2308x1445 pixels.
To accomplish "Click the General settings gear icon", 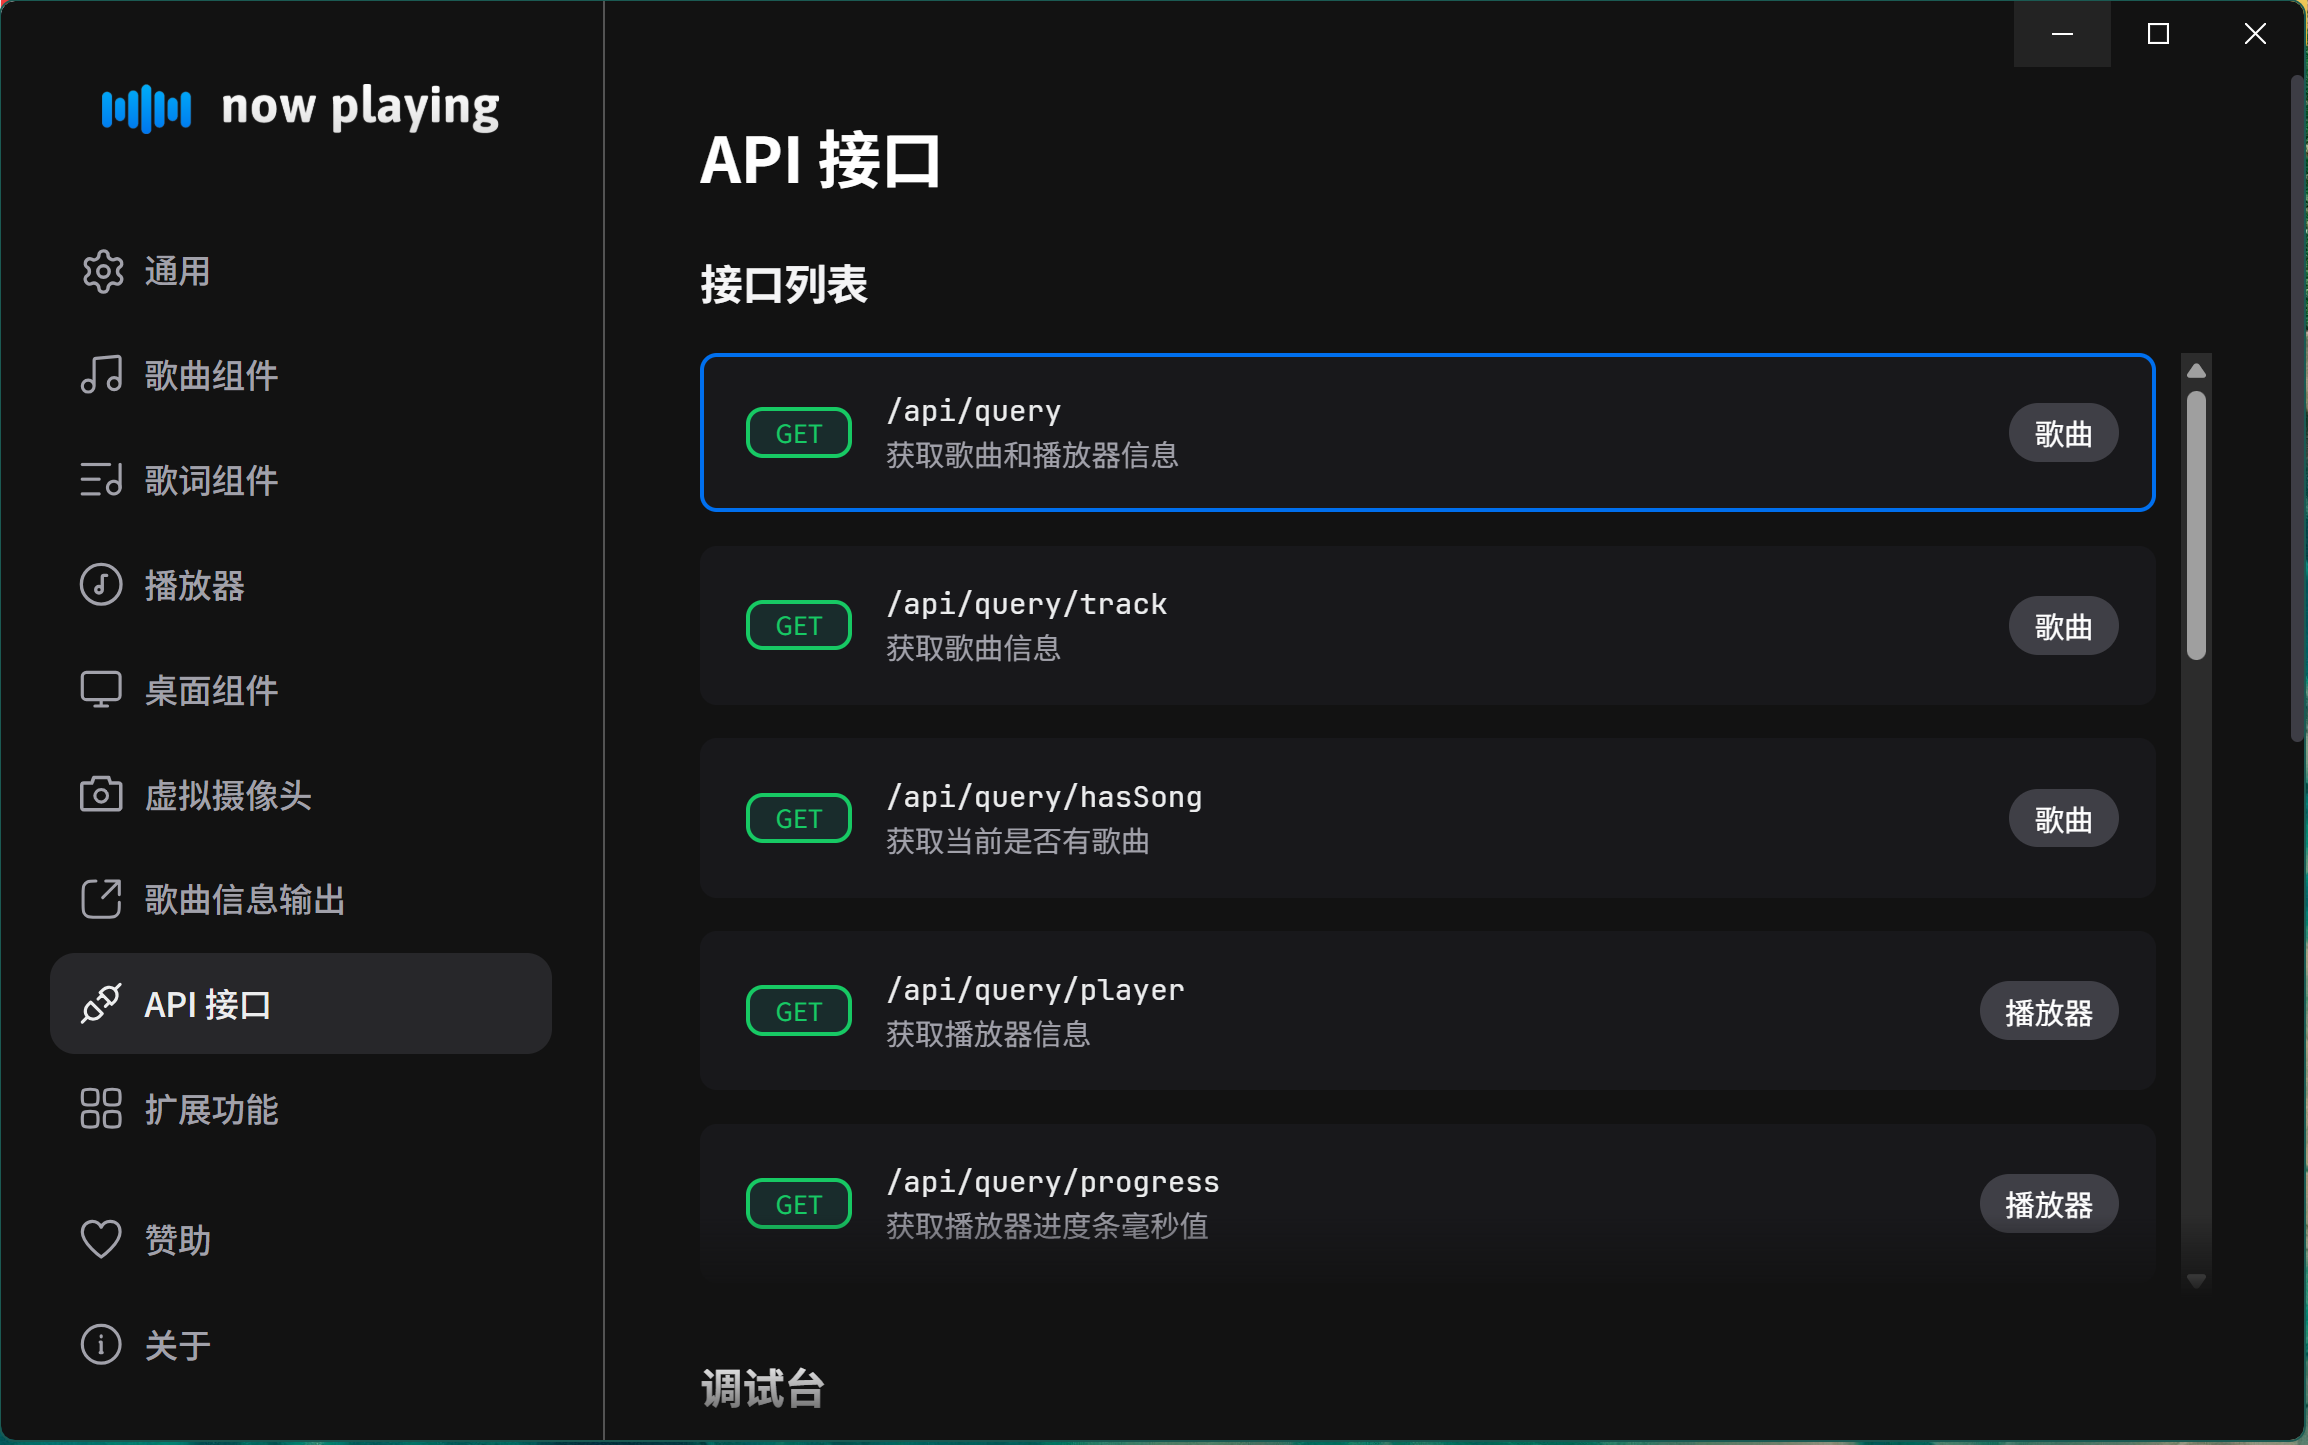I will click(102, 272).
